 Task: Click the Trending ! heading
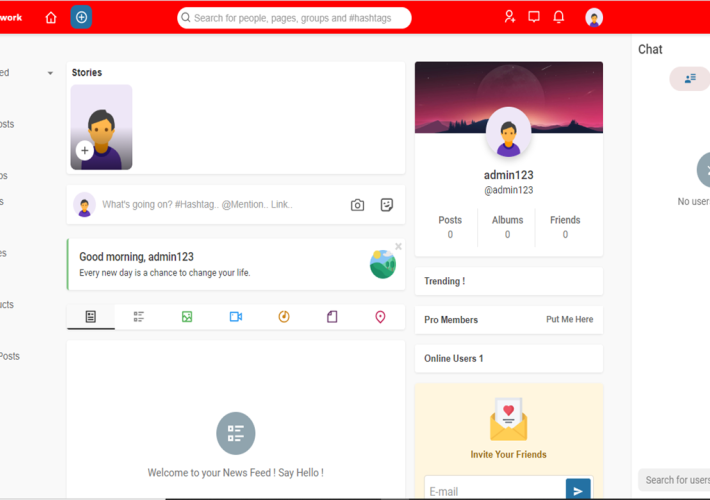coord(445,281)
